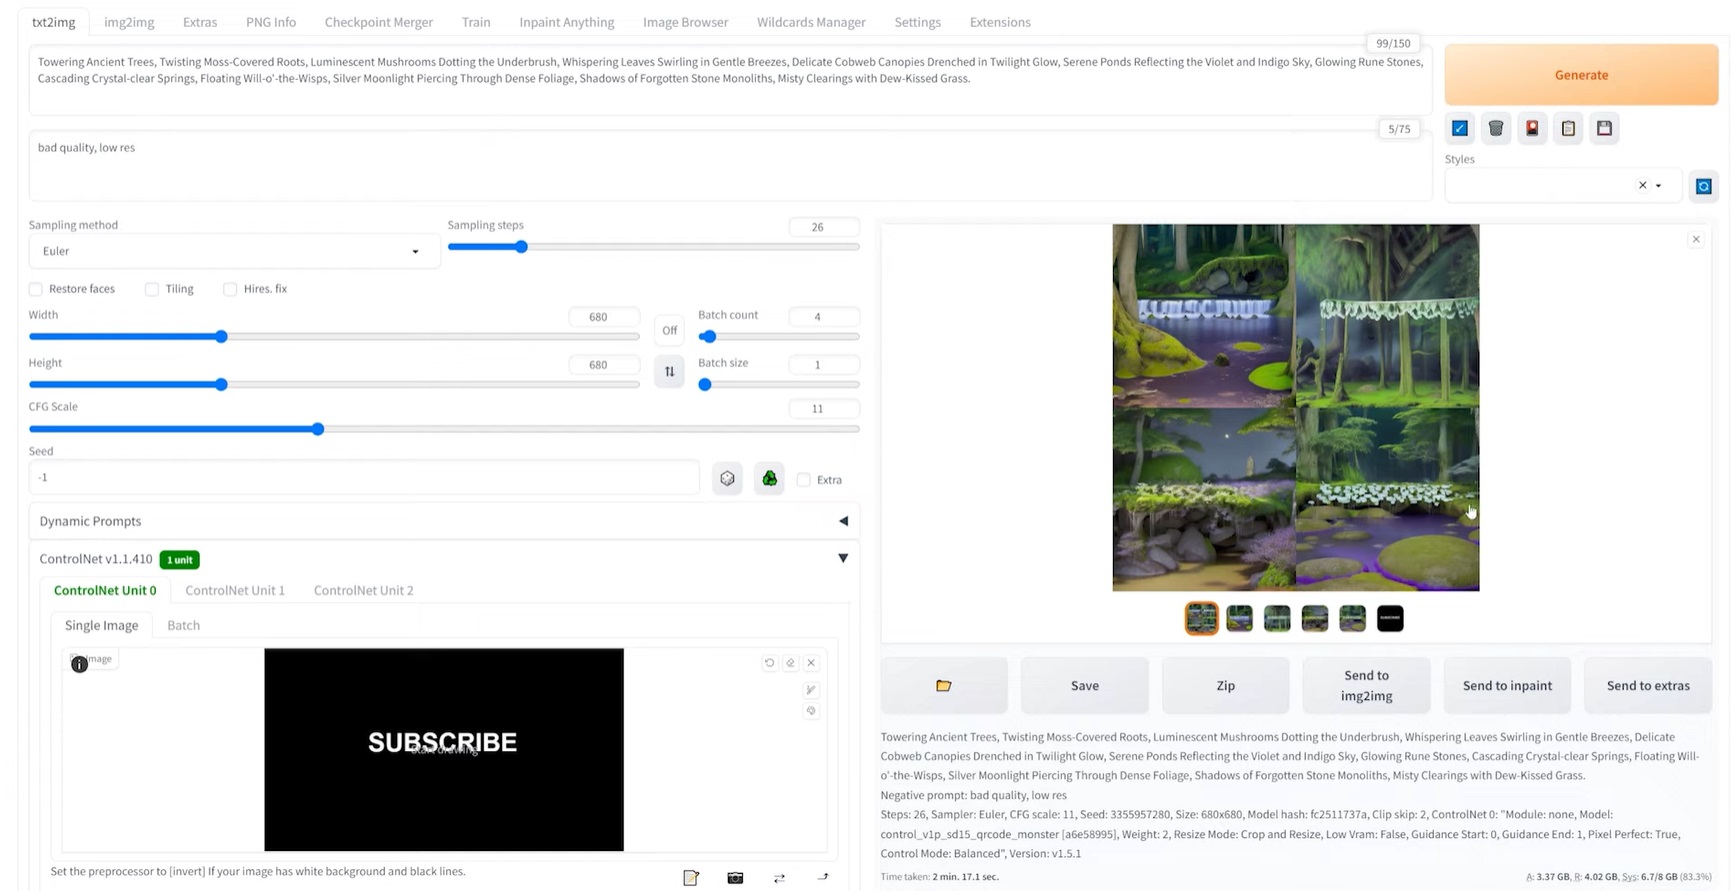
Task: Click the dice icon to randomize seed
Action: click(x=728, y=479)
